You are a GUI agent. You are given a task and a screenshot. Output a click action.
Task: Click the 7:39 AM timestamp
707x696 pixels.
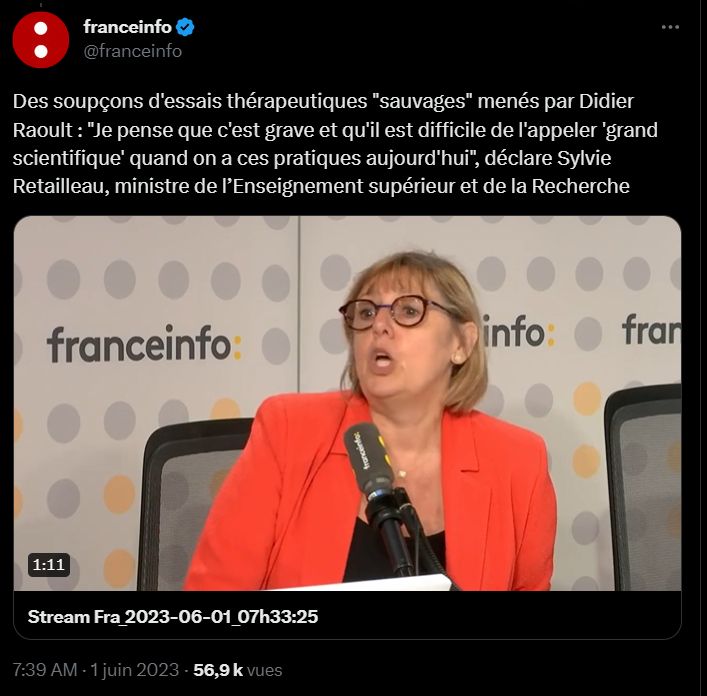click(45, 670)
